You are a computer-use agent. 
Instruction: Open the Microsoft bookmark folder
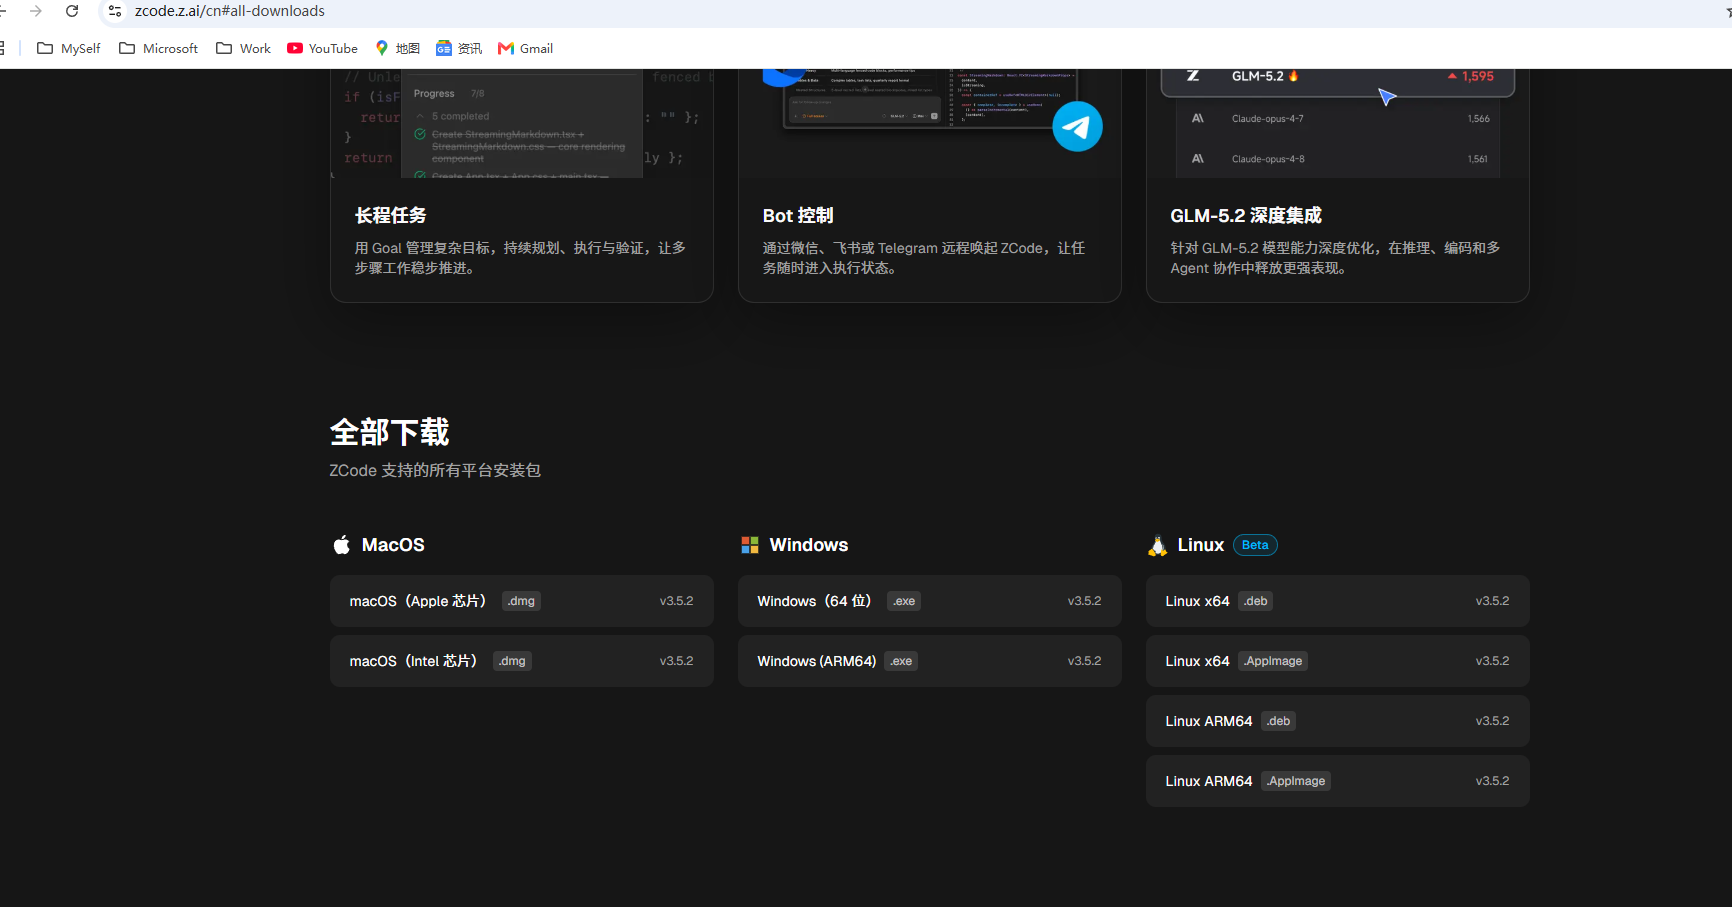coord(159,48)
